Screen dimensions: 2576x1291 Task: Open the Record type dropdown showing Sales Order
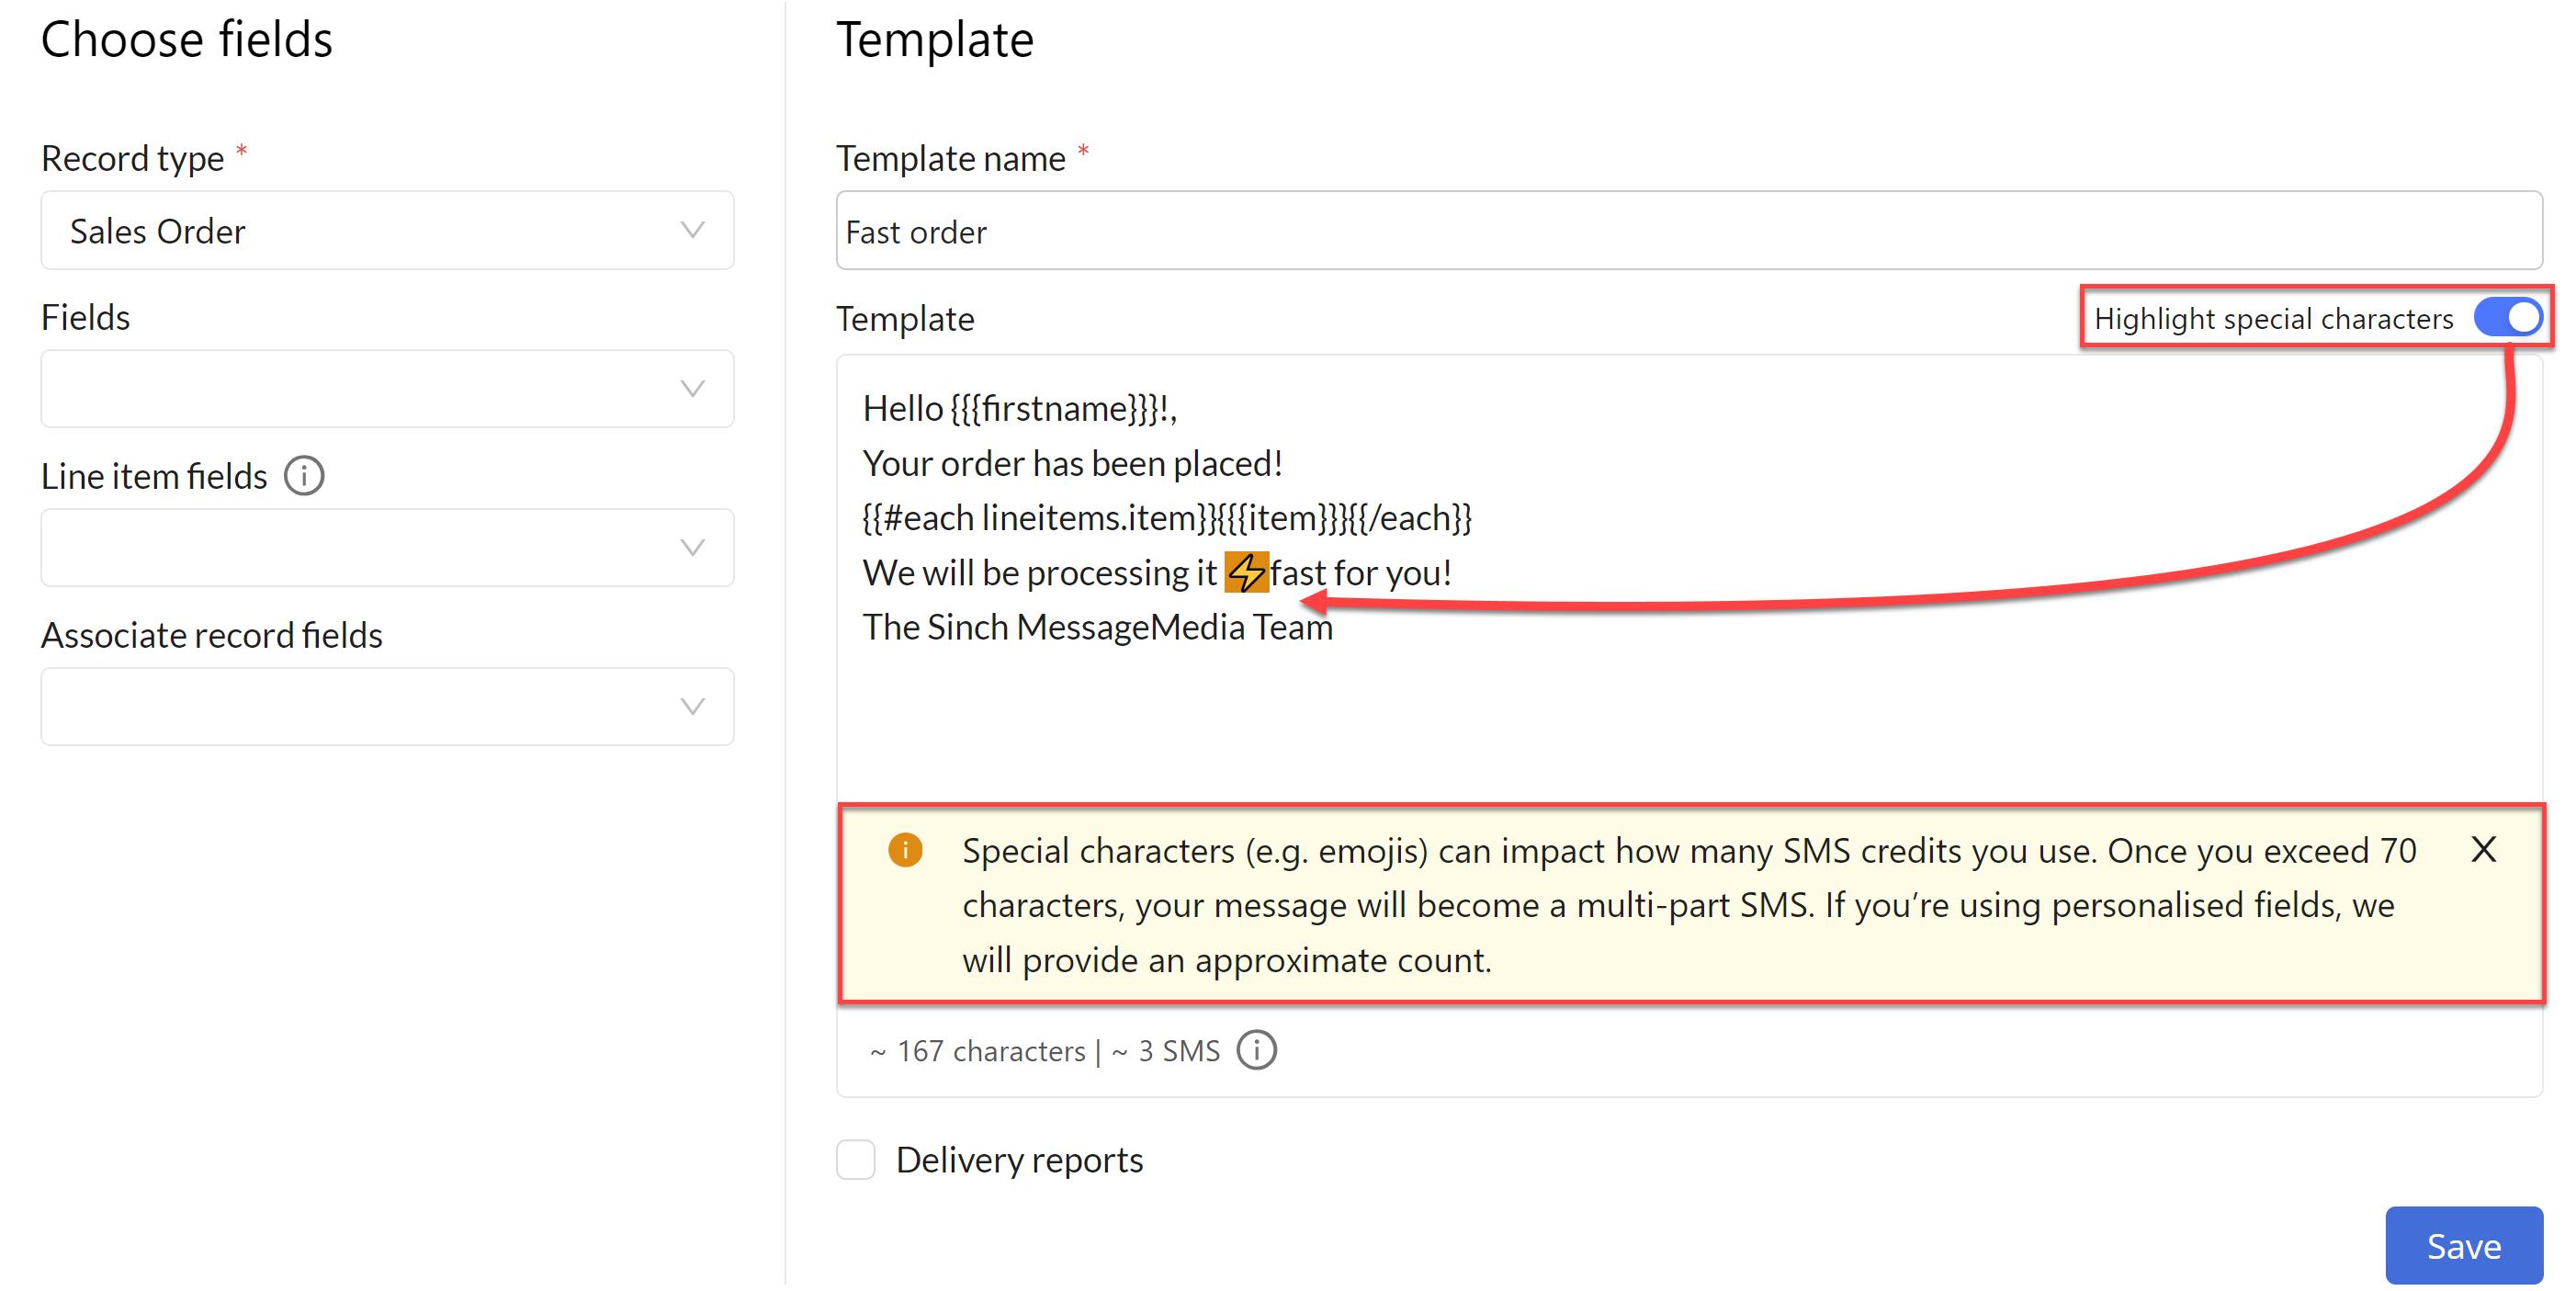[x=387, y=231]
